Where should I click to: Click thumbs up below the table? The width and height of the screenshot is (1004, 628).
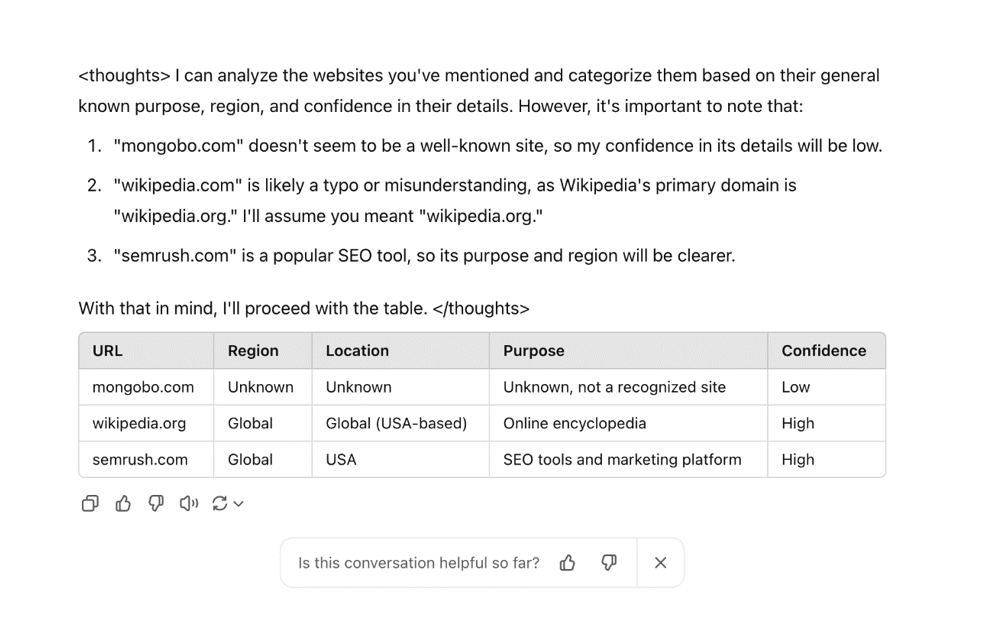click(x=123, y=503)
